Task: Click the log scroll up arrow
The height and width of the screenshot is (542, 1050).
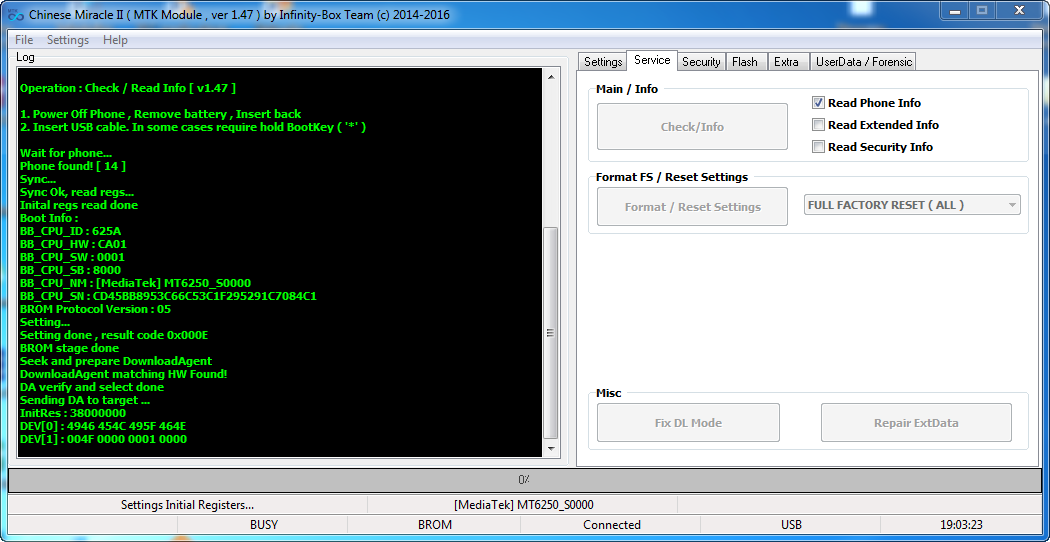Action: tap(551, 77)
